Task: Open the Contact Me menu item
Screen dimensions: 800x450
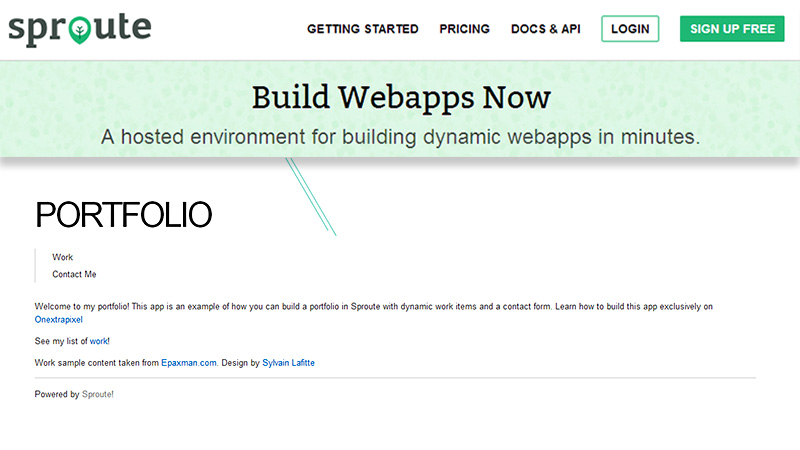Action: [x=74, y=274]
